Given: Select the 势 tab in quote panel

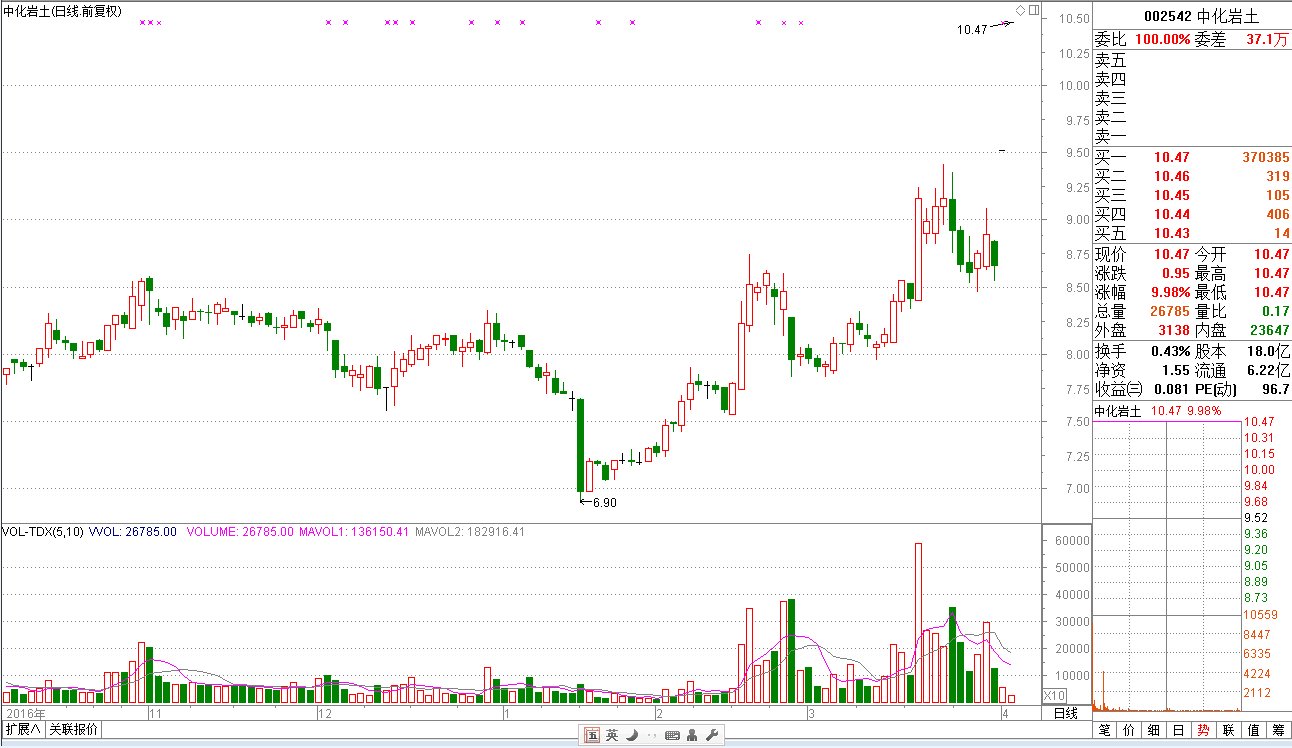Looking at the screenshot, I should point(1204,730).
